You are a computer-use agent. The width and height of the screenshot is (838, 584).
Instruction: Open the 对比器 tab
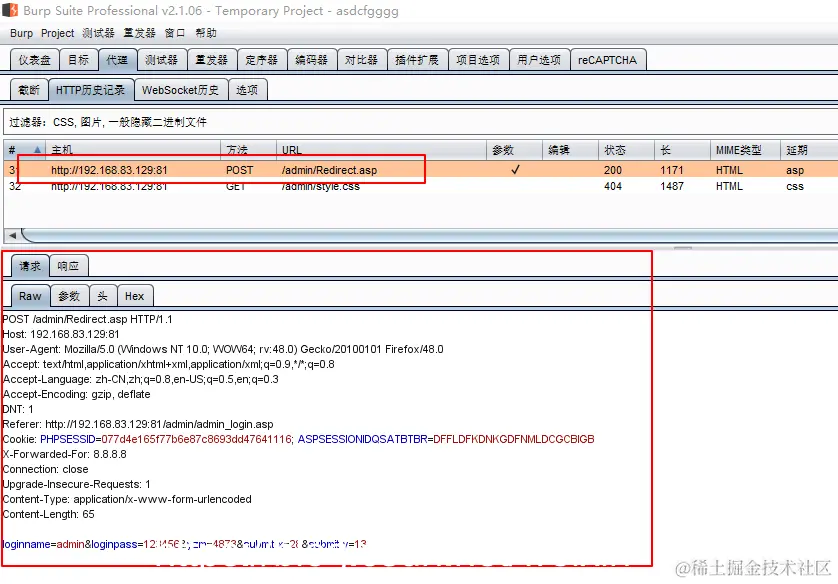(361, 60)
